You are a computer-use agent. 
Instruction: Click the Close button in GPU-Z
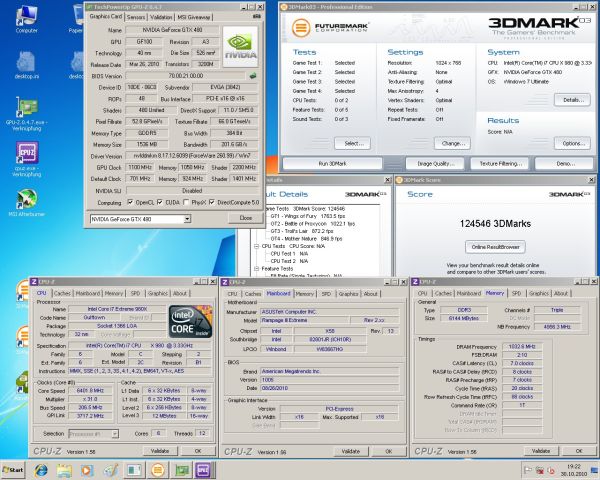click(245, 218)
